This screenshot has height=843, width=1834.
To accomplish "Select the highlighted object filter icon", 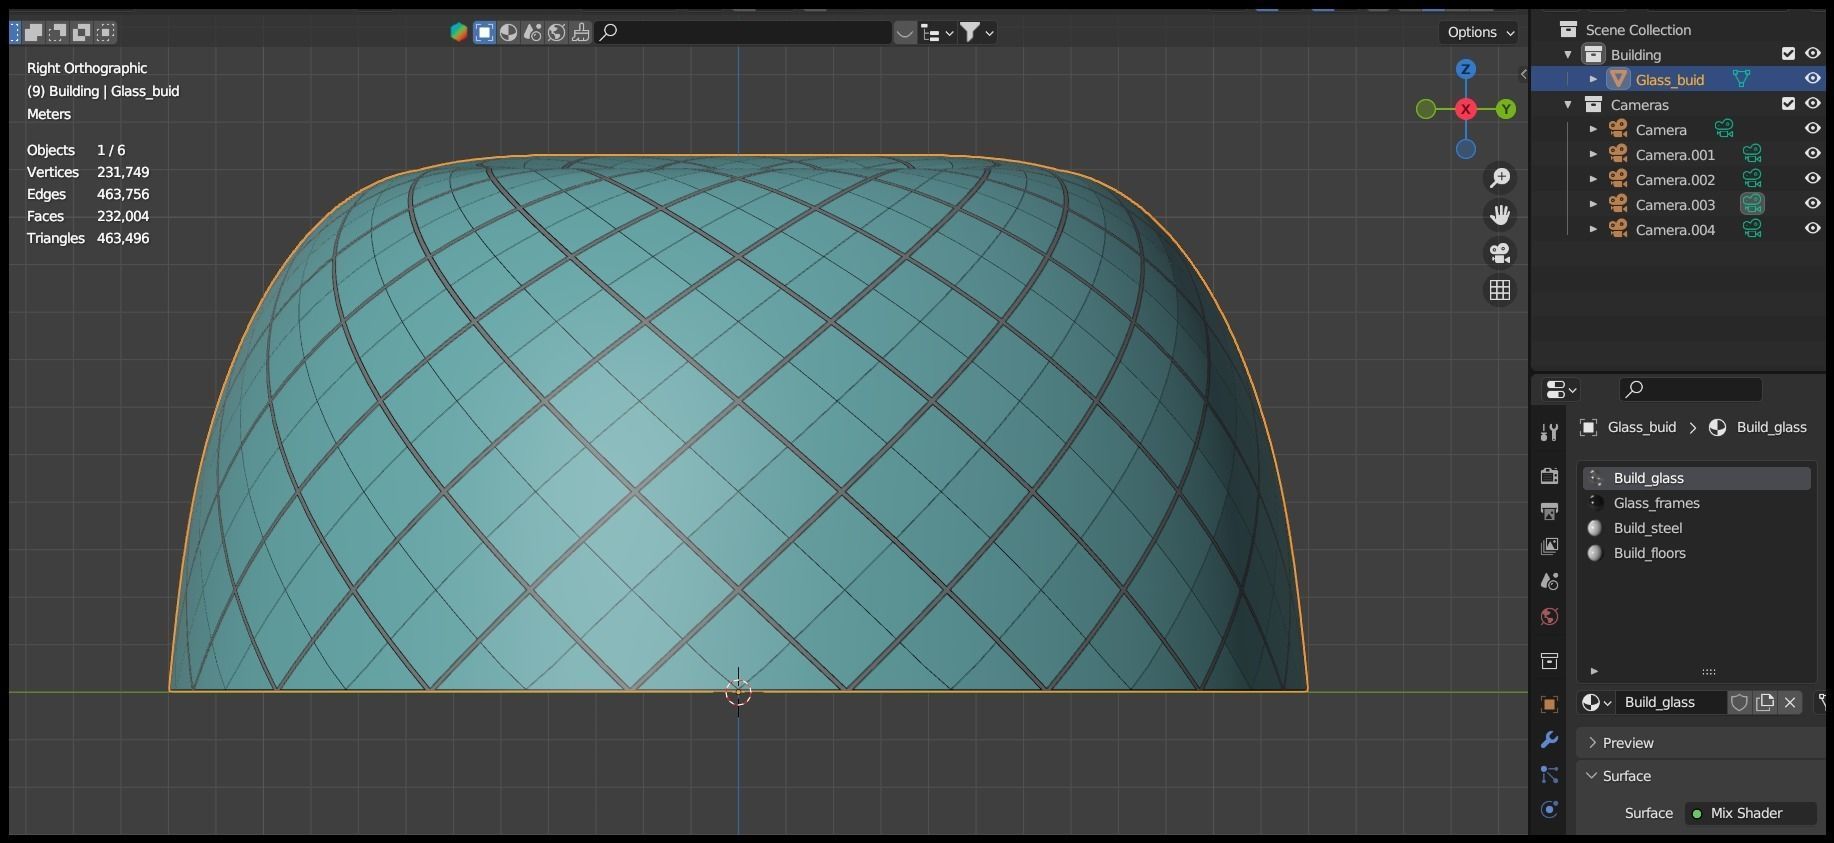I will 484,33.
